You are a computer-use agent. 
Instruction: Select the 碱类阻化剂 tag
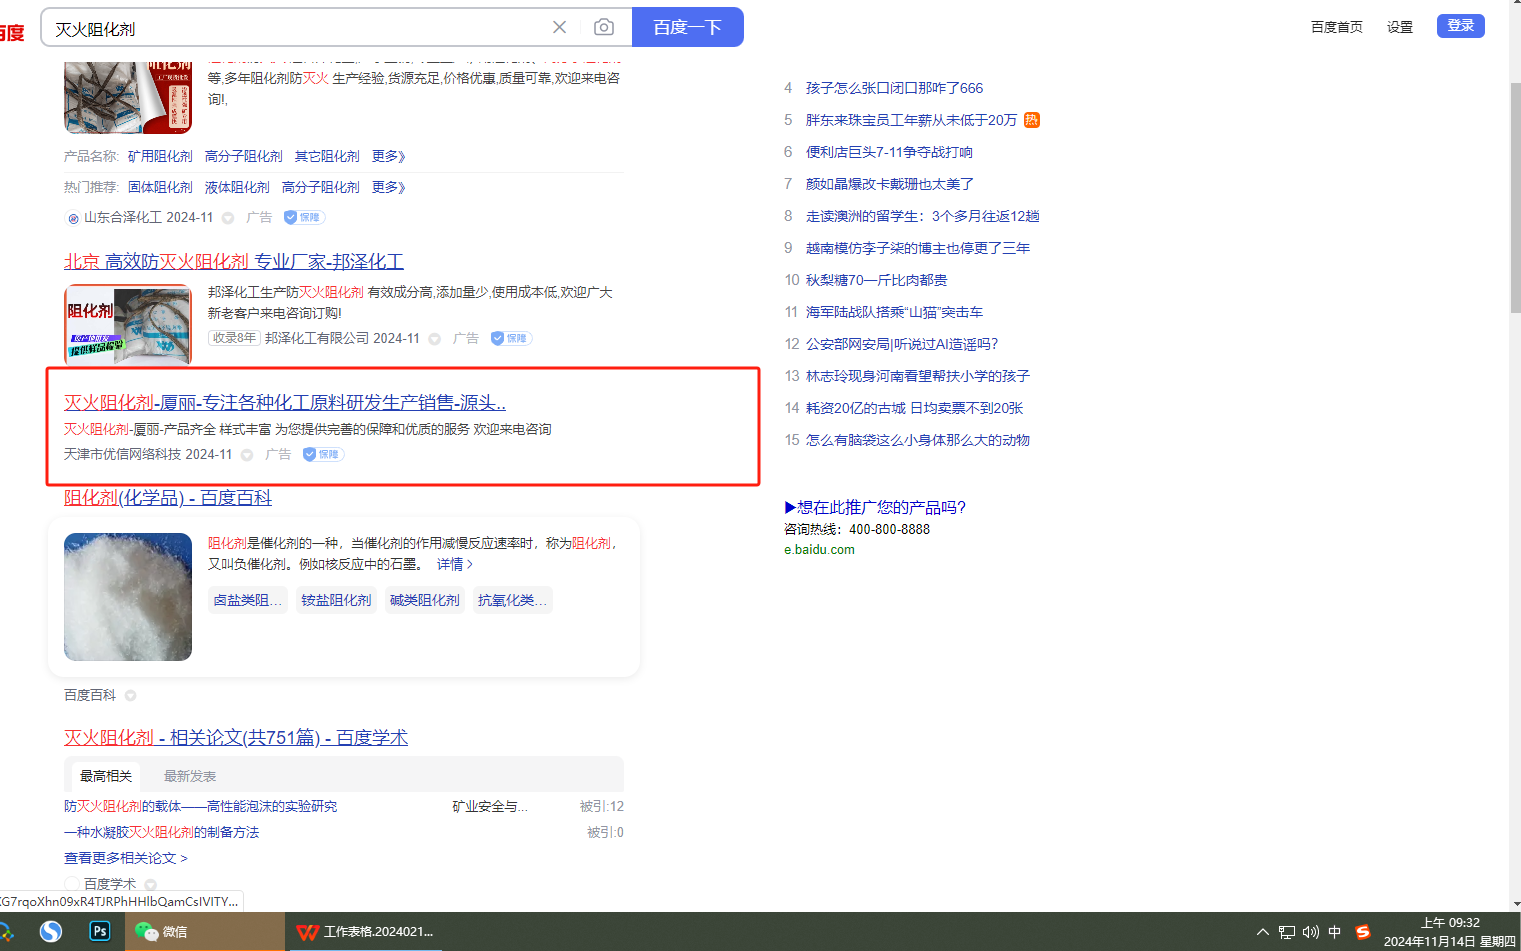point(425,600)
